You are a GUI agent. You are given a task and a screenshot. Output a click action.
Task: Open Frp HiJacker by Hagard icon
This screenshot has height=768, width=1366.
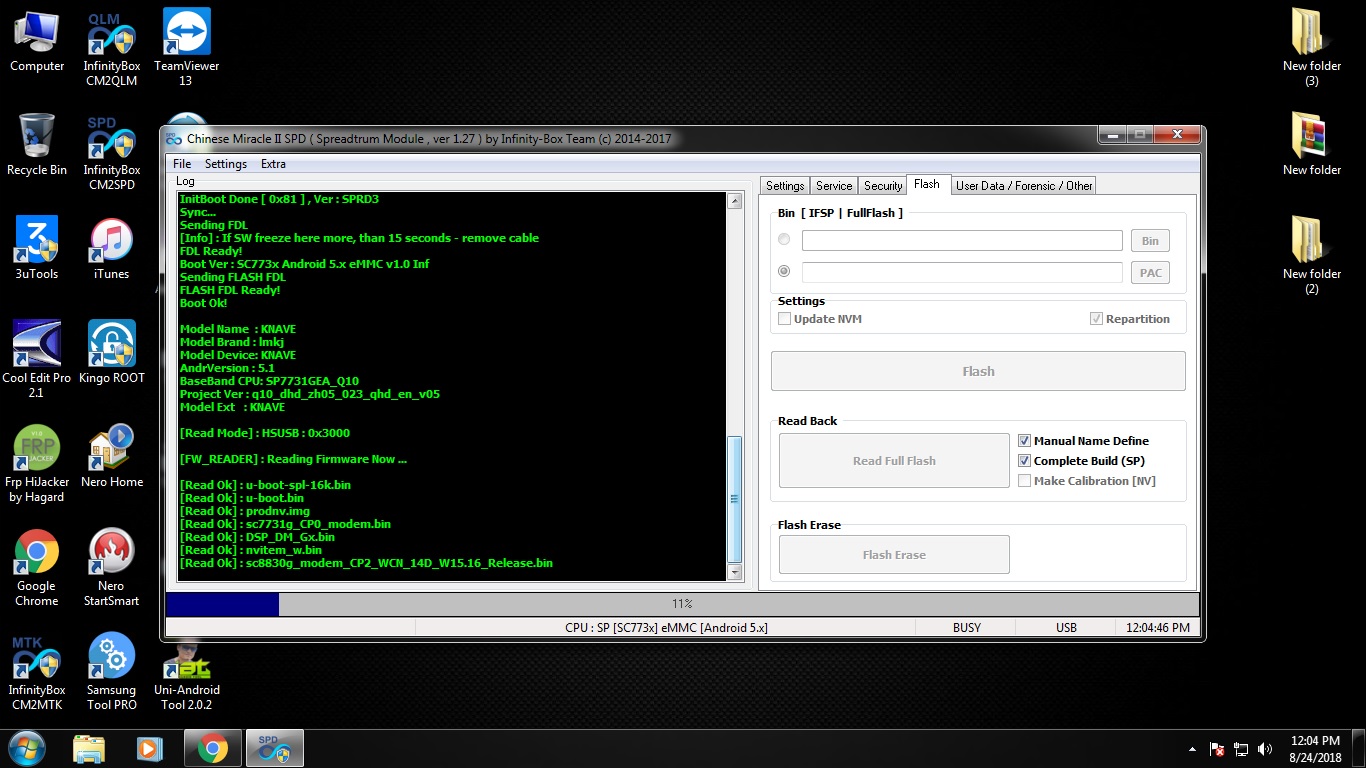click(x=37, y=464)
